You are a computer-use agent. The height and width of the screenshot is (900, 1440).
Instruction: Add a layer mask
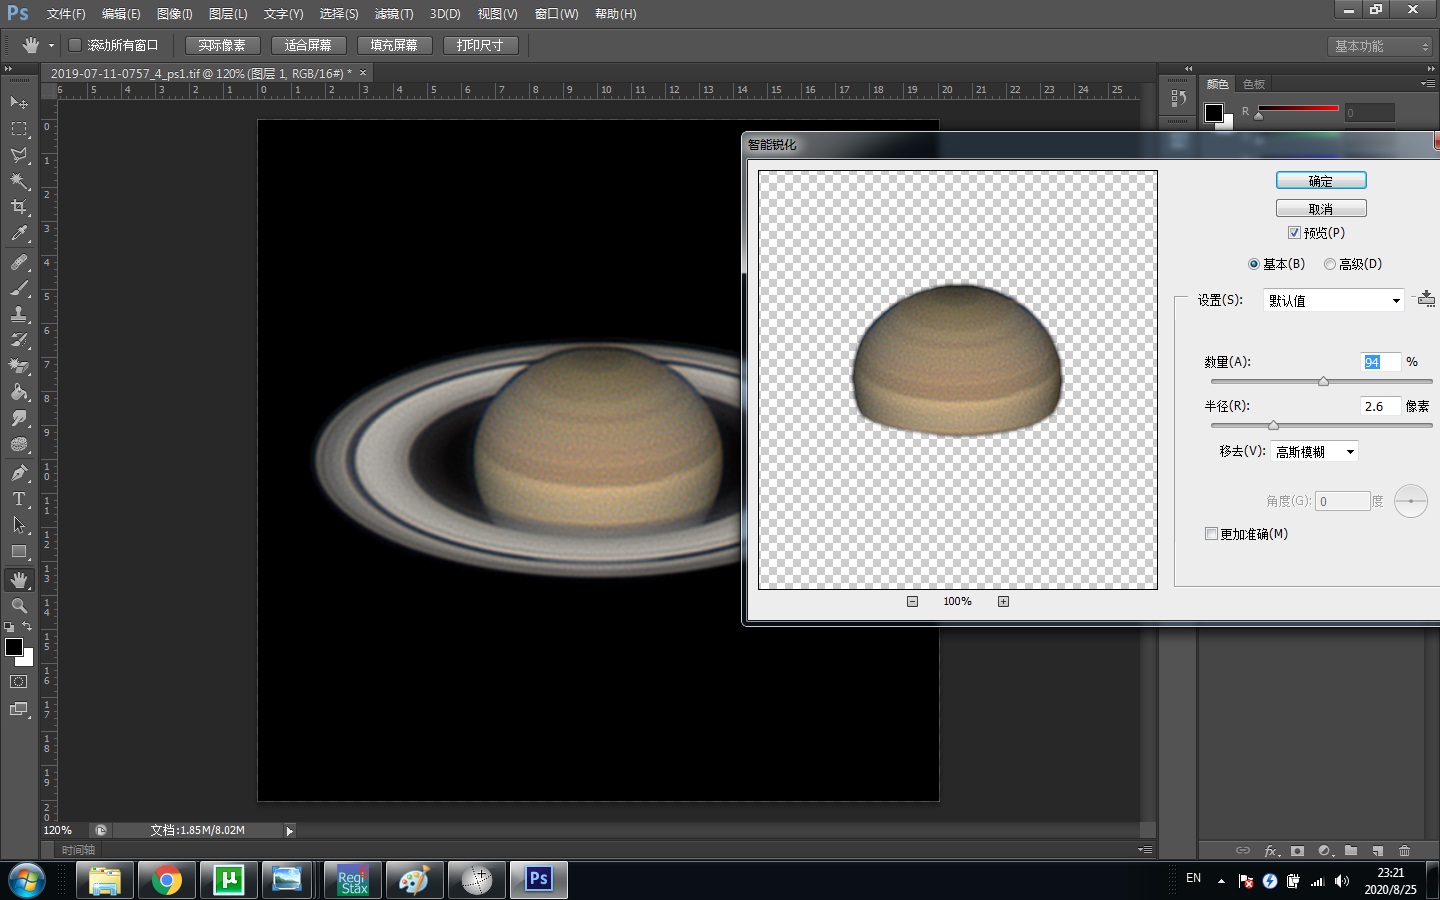pyautogui.click(x=1297, y=851)
